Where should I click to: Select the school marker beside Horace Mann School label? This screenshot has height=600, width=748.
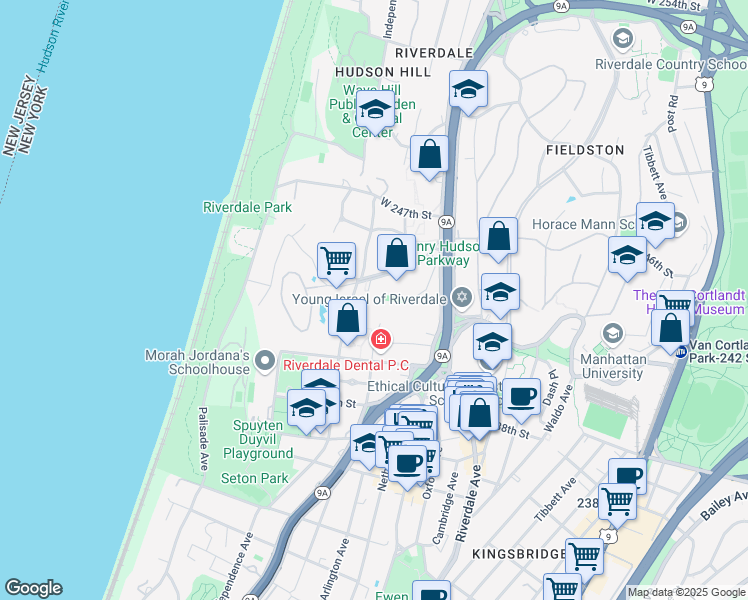655,221
